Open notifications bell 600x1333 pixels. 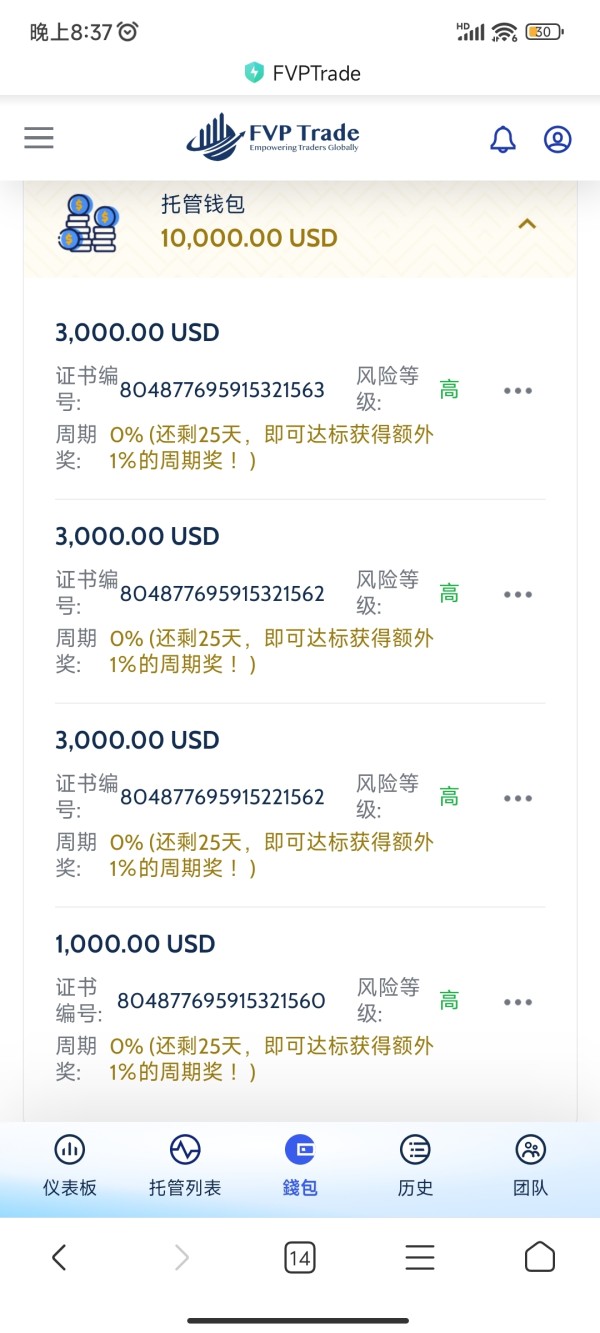(503, 139)
